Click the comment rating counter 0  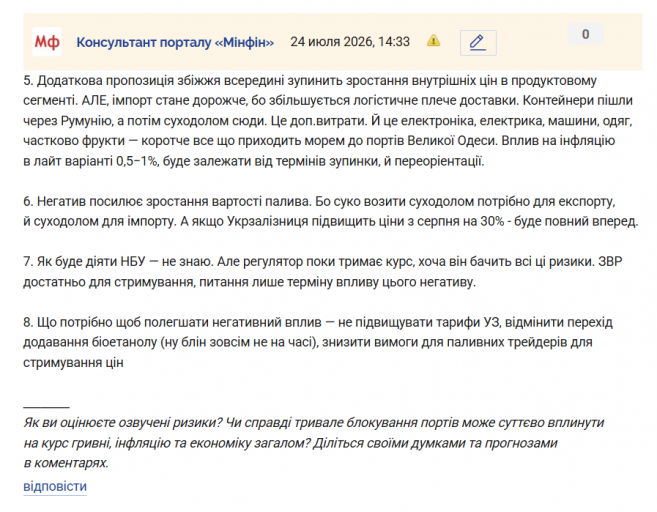click(x=585, y=34)
